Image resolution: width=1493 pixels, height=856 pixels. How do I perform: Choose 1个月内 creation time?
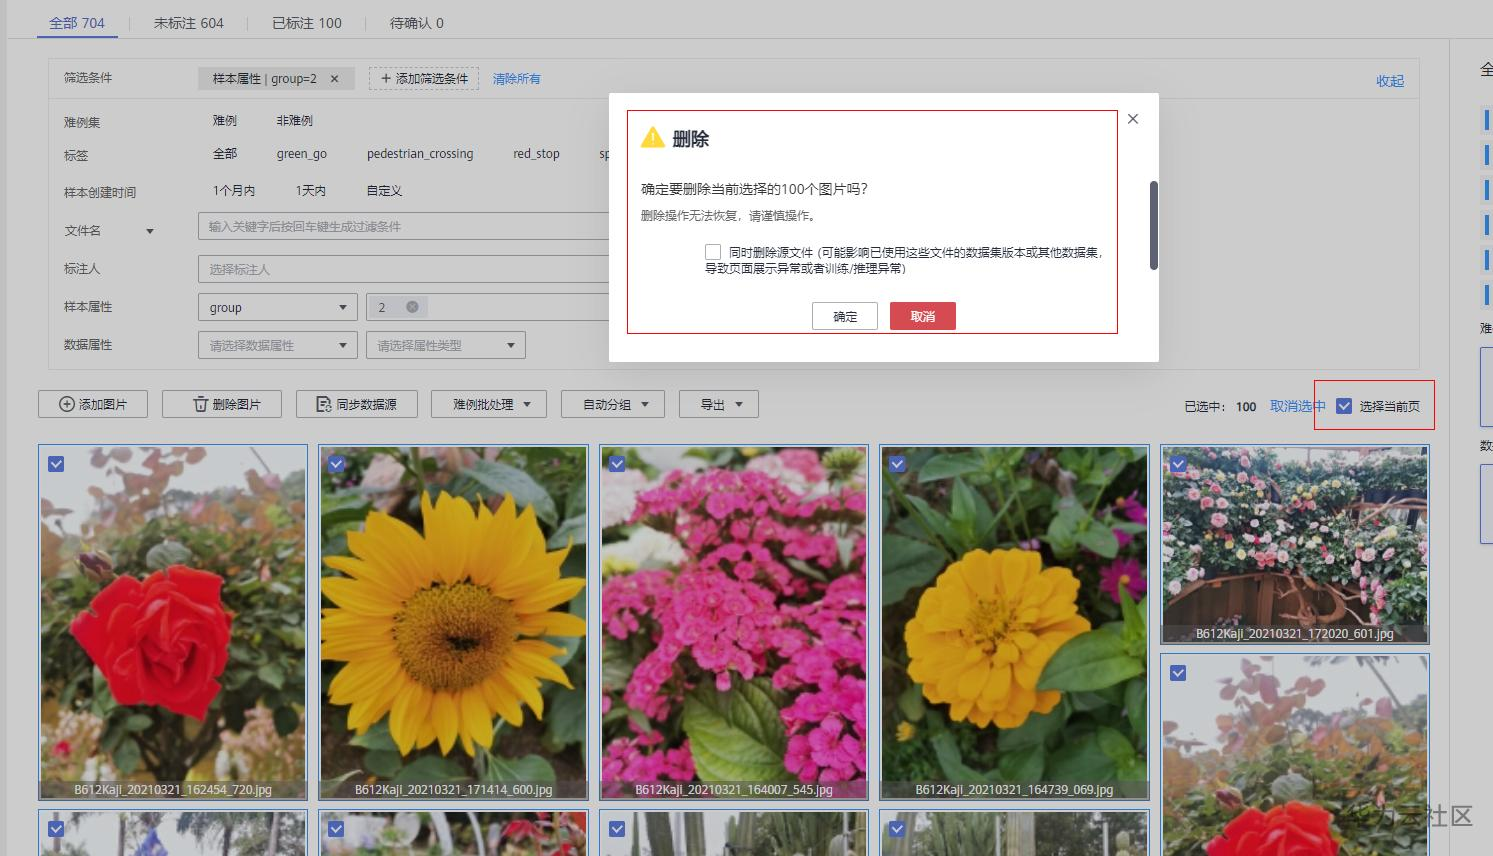pyautogui.click(x=234, y=190)
